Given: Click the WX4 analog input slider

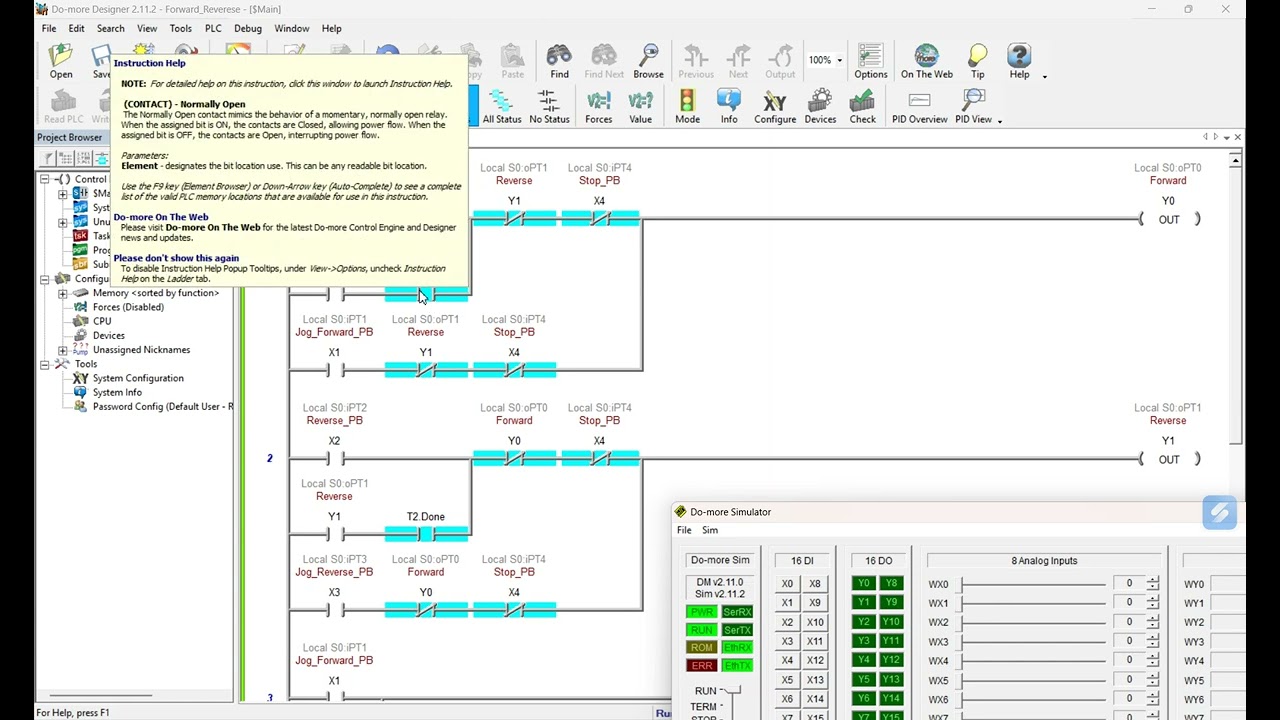Looking at the screenshot, I should 1033,660.
